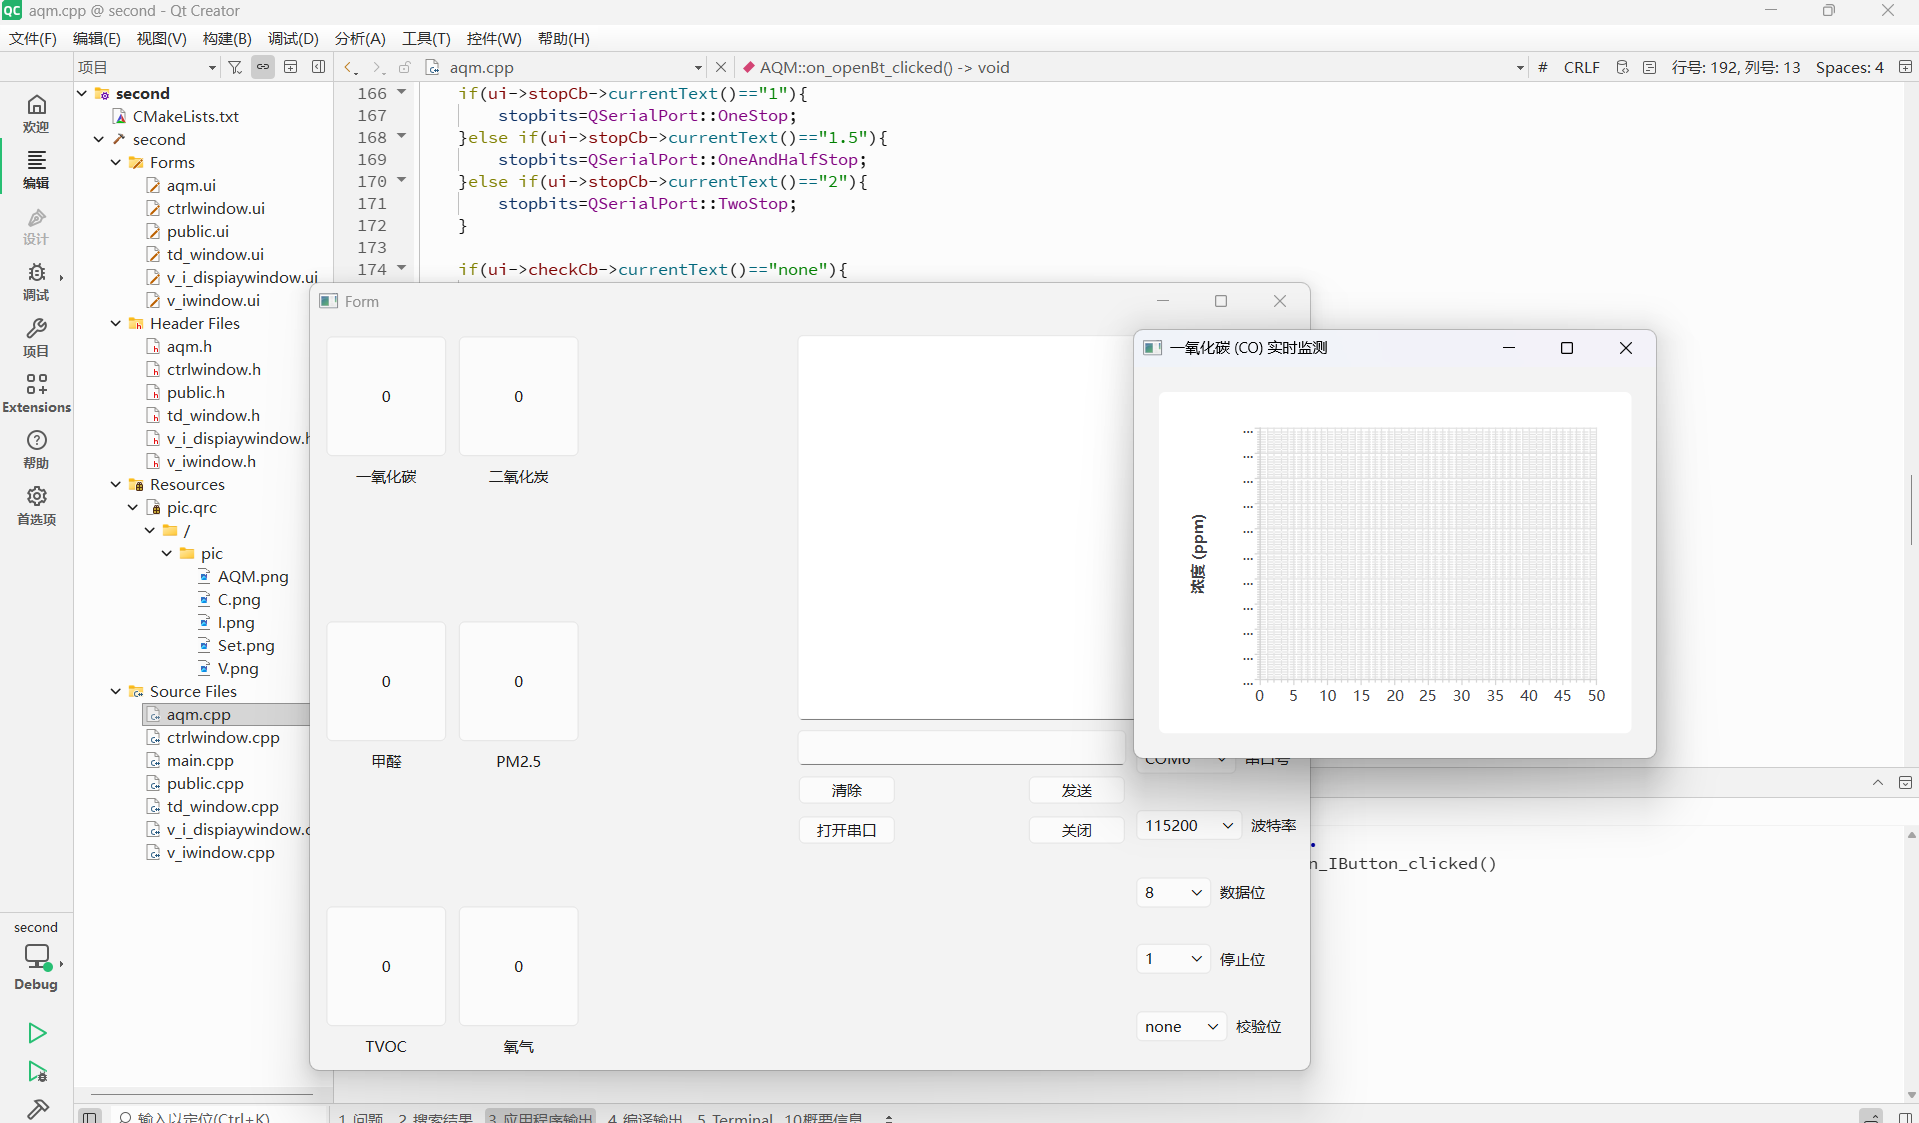Open the 构建(B) menu
This screenshot has height=1123, width=1919.
[x=227, y=38]
